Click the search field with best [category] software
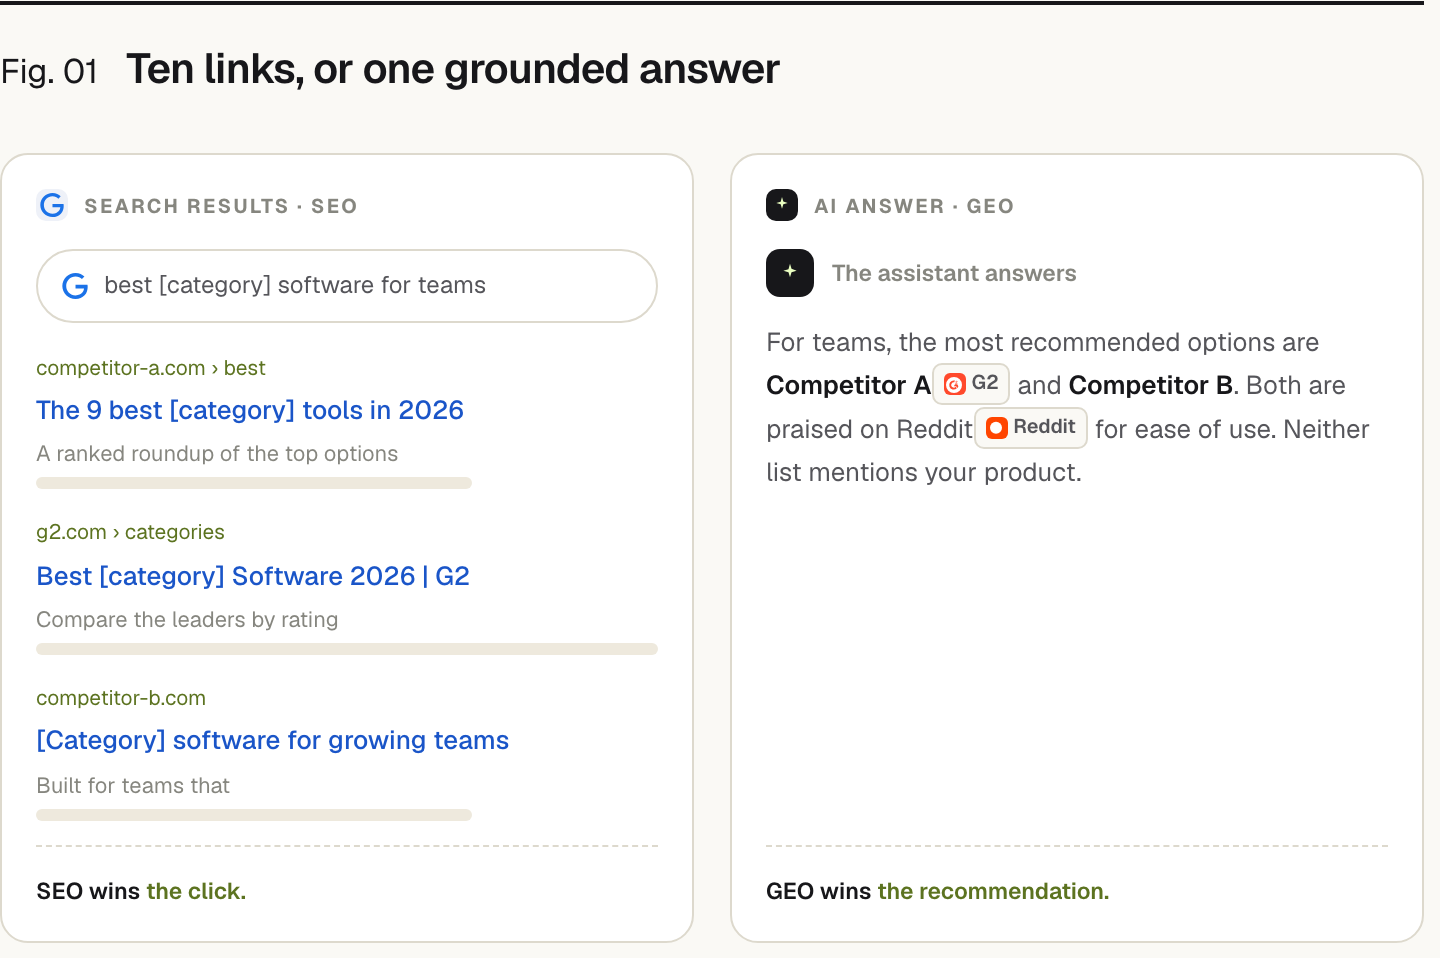This screenshot has height=958, width=1440. [x=347, y=286]
